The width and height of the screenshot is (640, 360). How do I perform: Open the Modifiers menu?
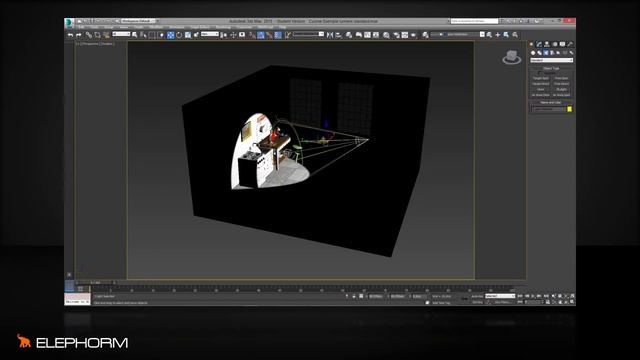156,27
